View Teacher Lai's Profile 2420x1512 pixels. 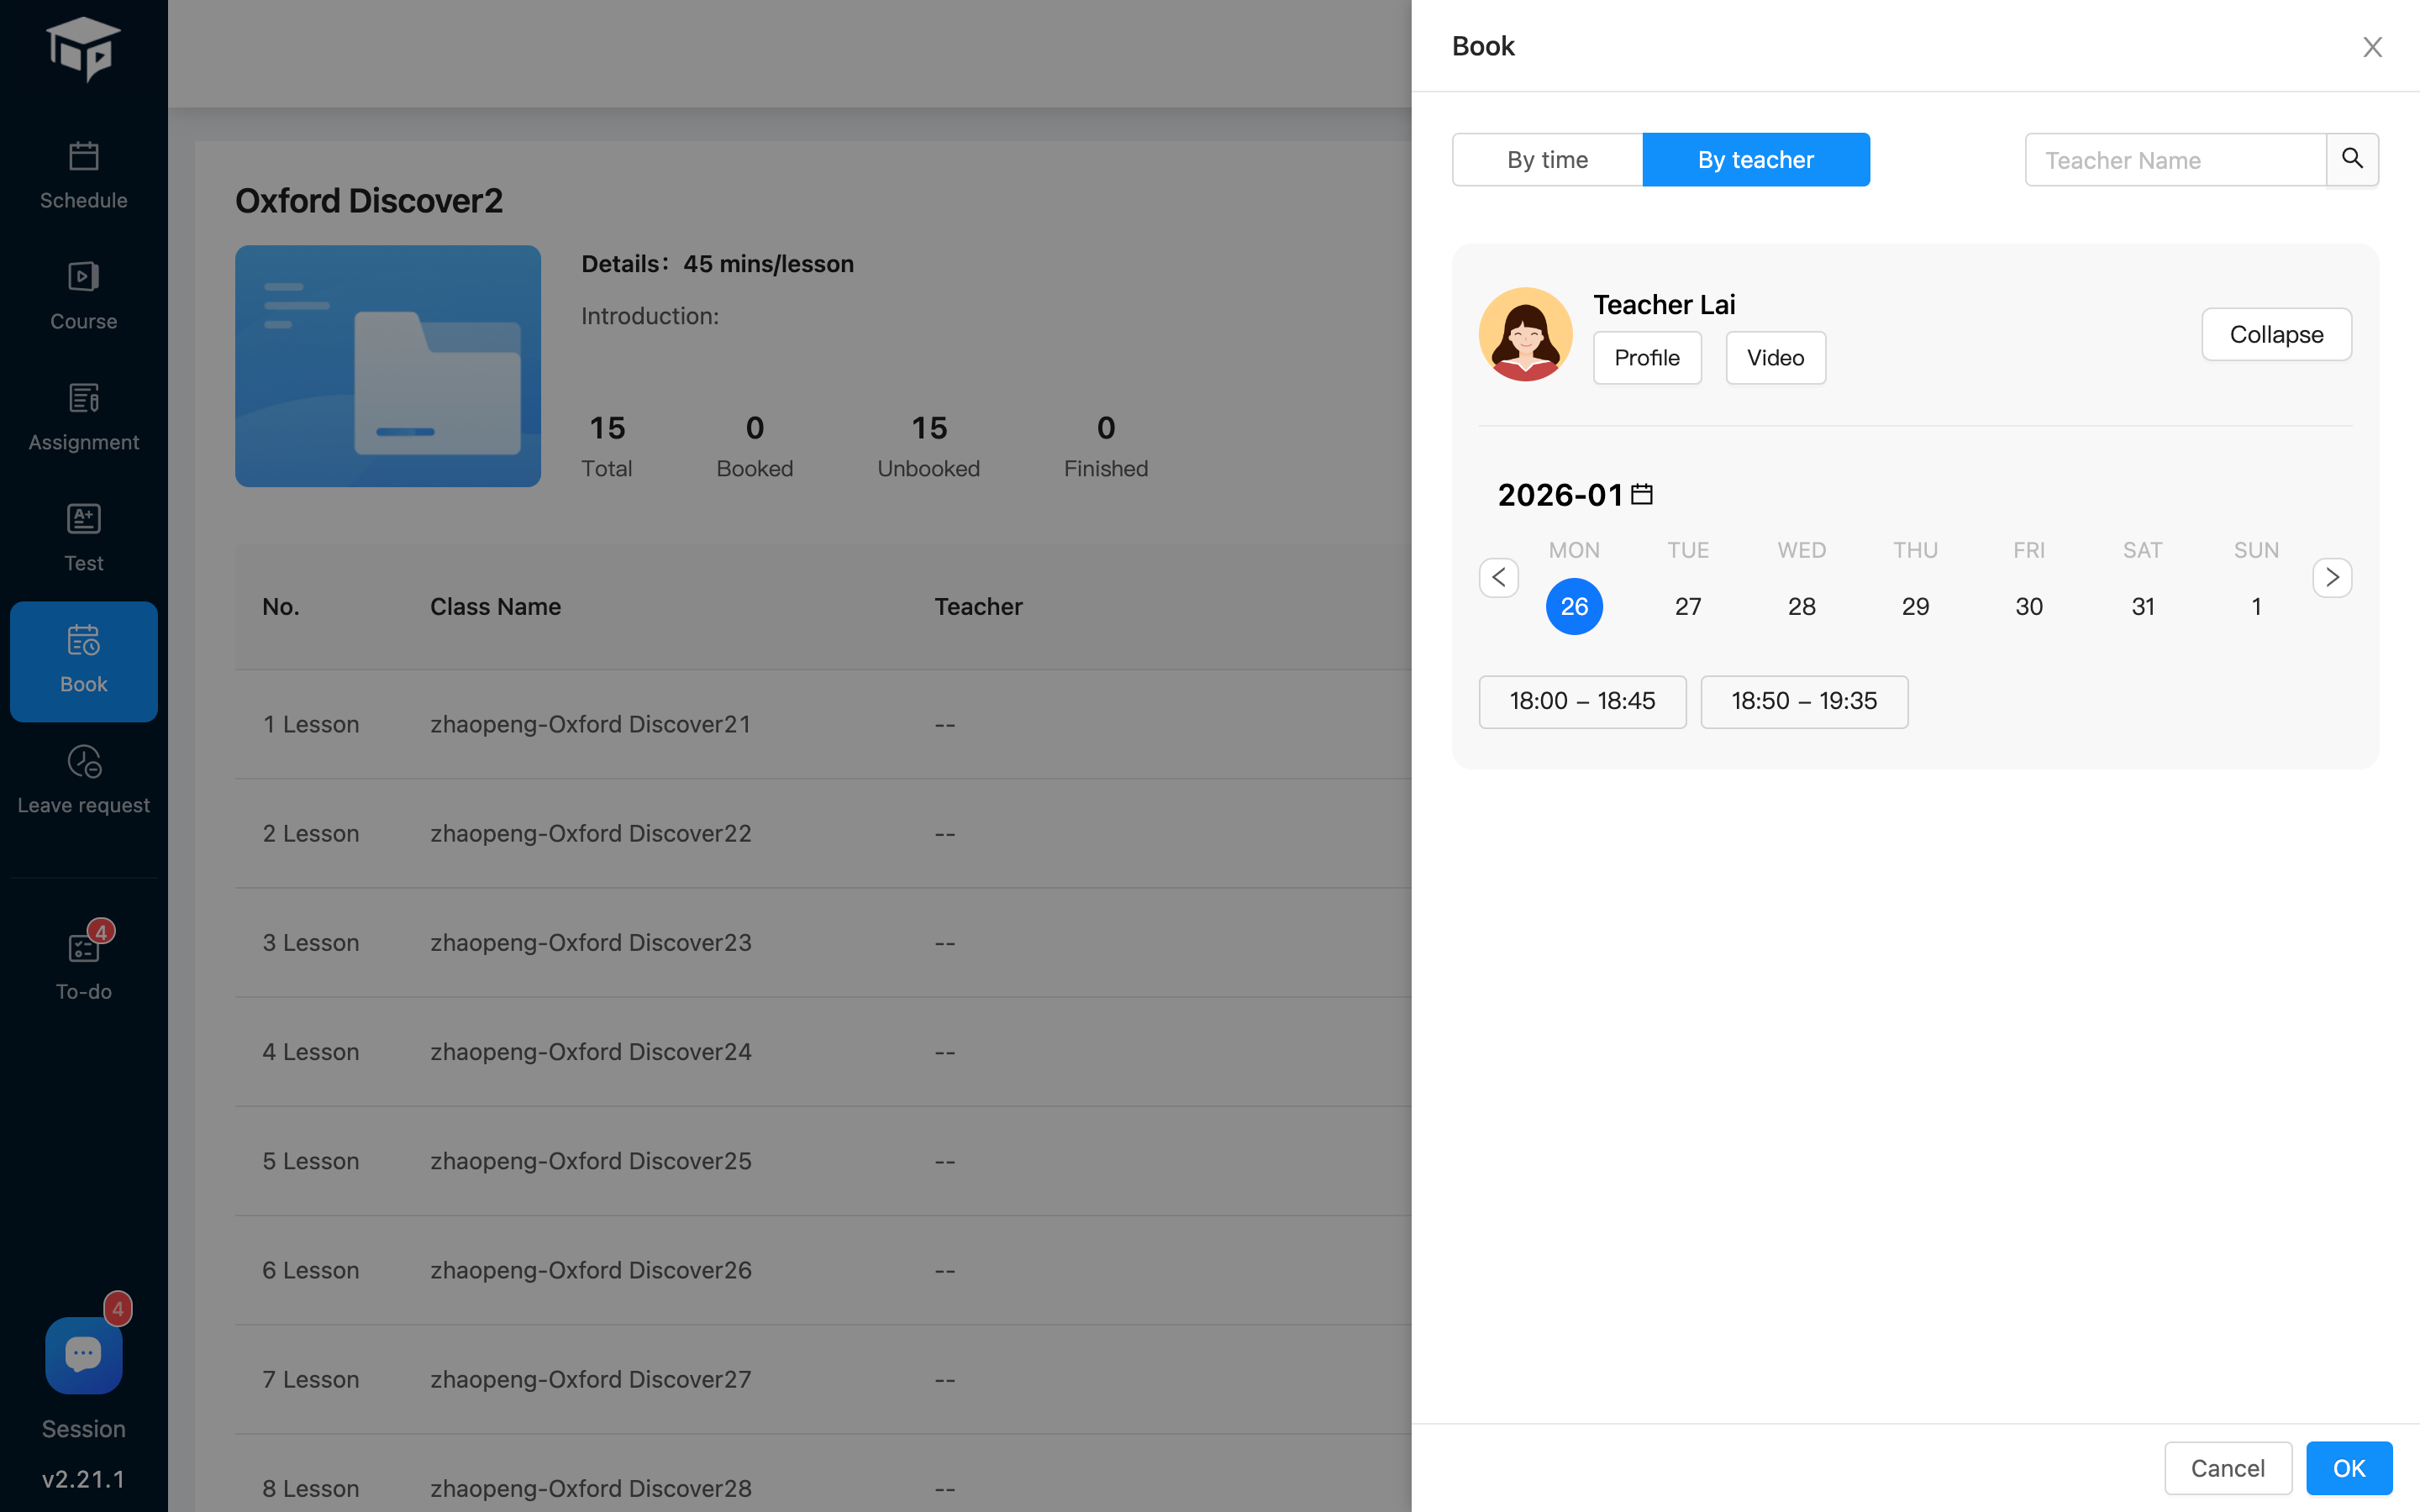point(1646,358)
